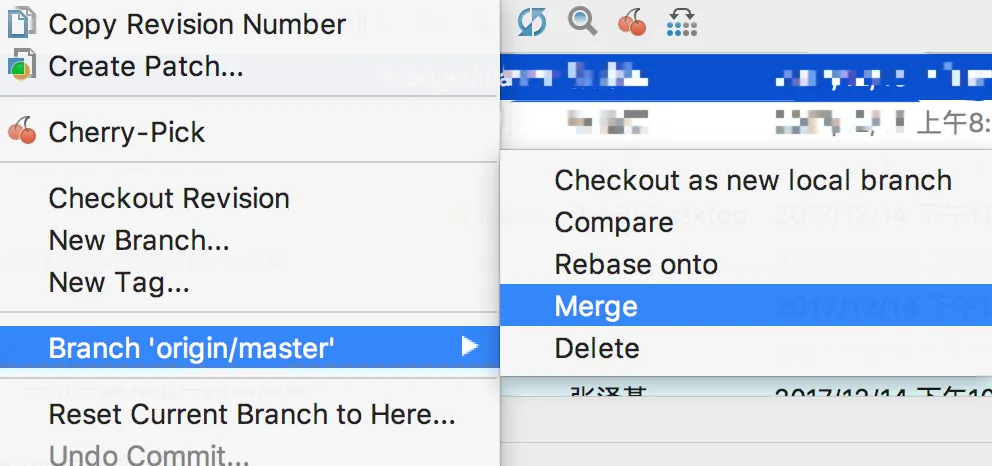Screen dimensions: 992x466
Task: Click the Create Patch icon
Action: tap(21, 67)
